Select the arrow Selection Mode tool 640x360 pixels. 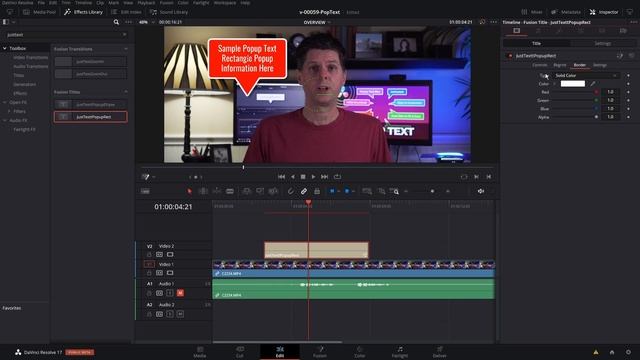(189, 191)
